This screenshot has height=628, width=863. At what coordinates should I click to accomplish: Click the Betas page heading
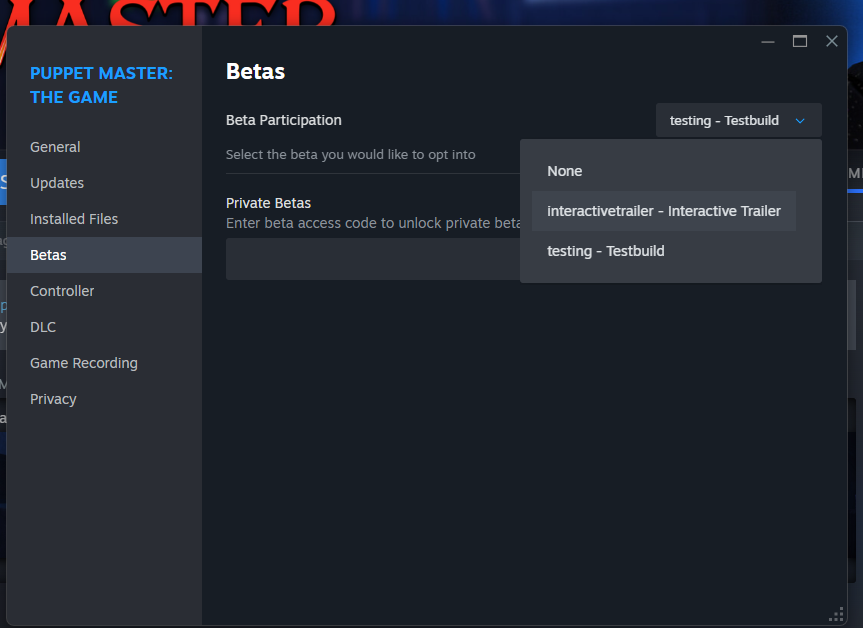coord(255,72)
